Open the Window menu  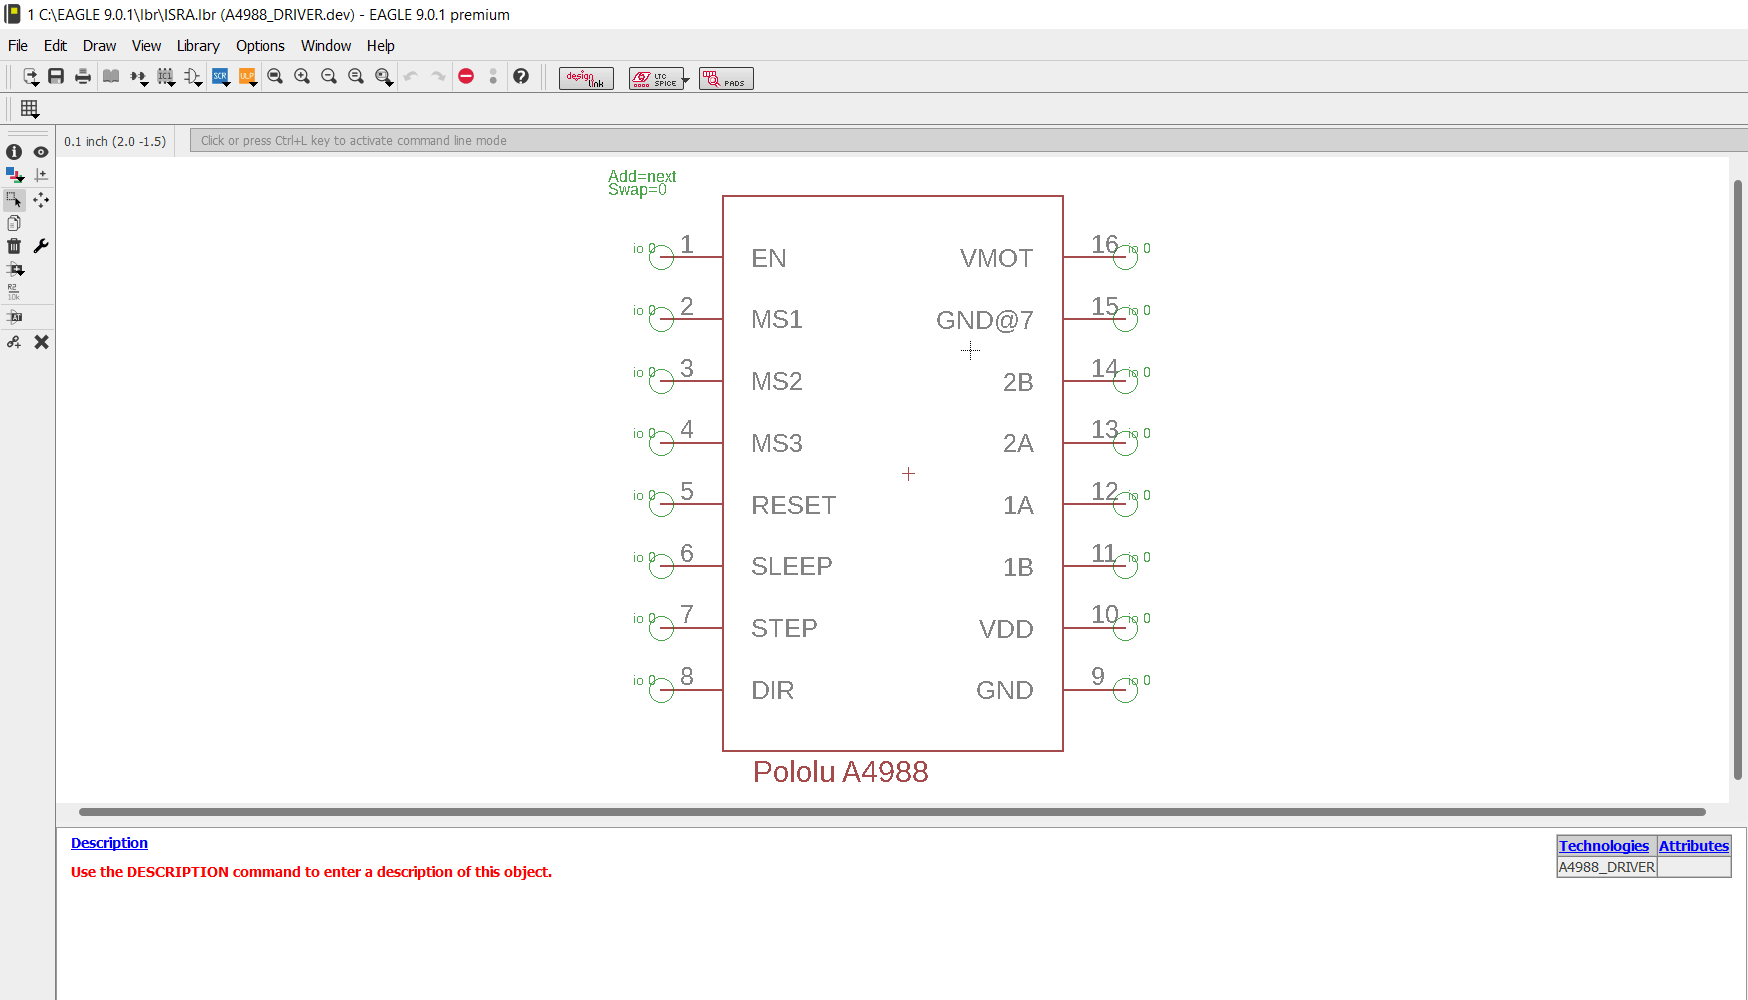[326, 46]
